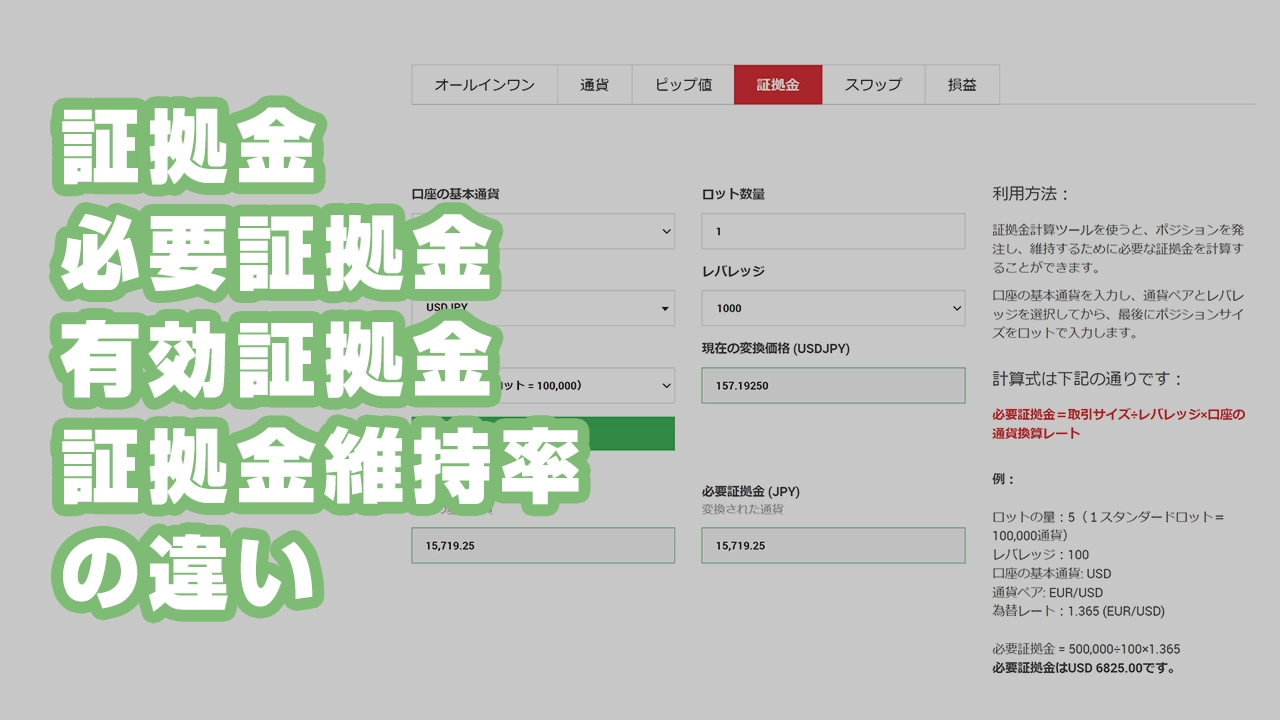This screenshot has height=720, width=1280.
Task: Click the left result box showing 15,719.25
Action: tap(543, 545)
